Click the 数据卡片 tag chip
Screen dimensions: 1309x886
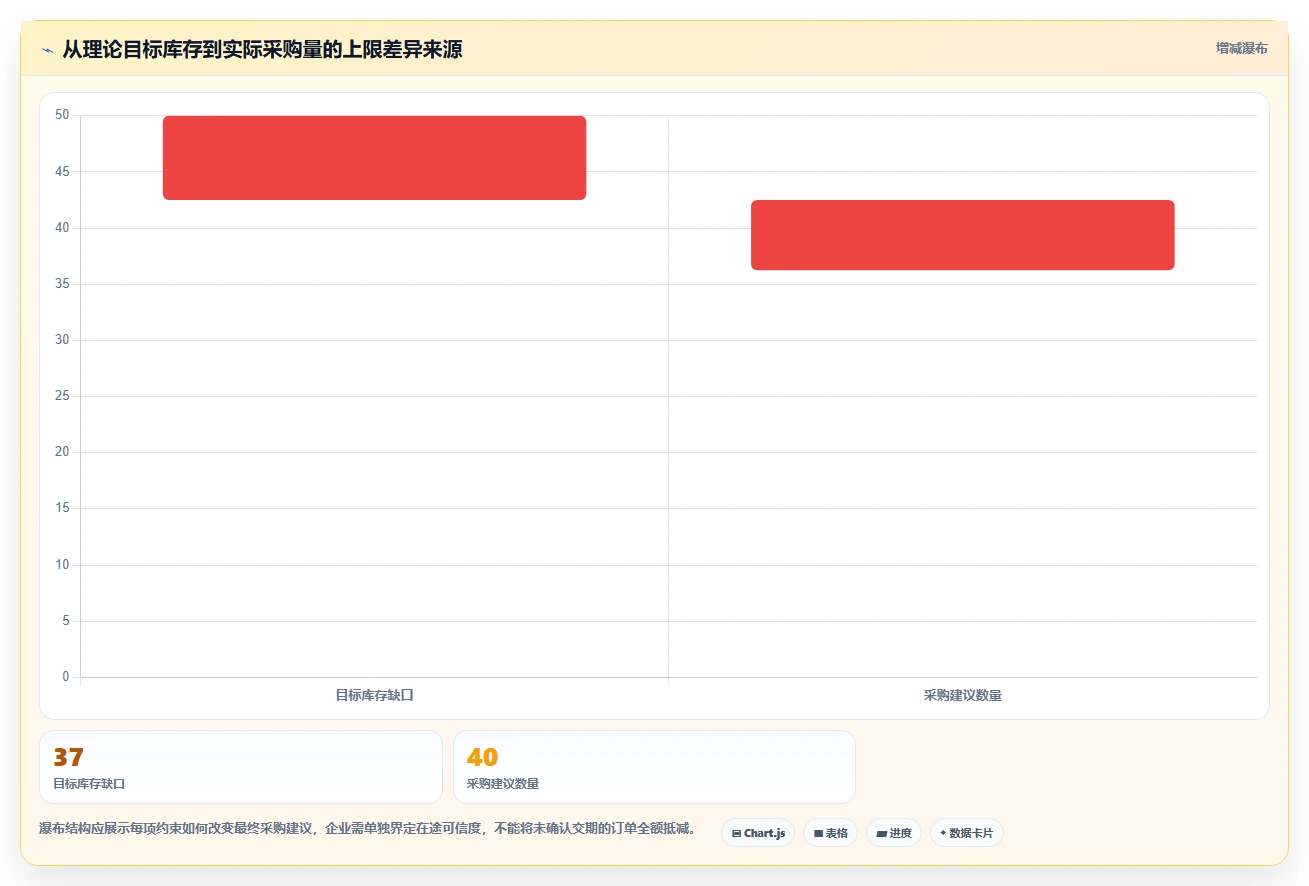point(966,833)
